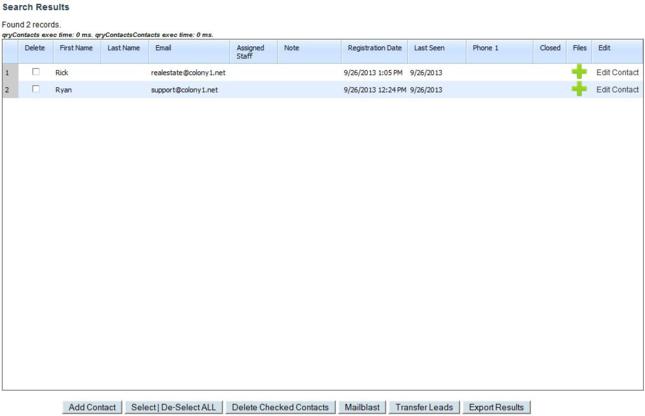
Task: Click the green plus Files icon for Rick
Action: [579, 72]
